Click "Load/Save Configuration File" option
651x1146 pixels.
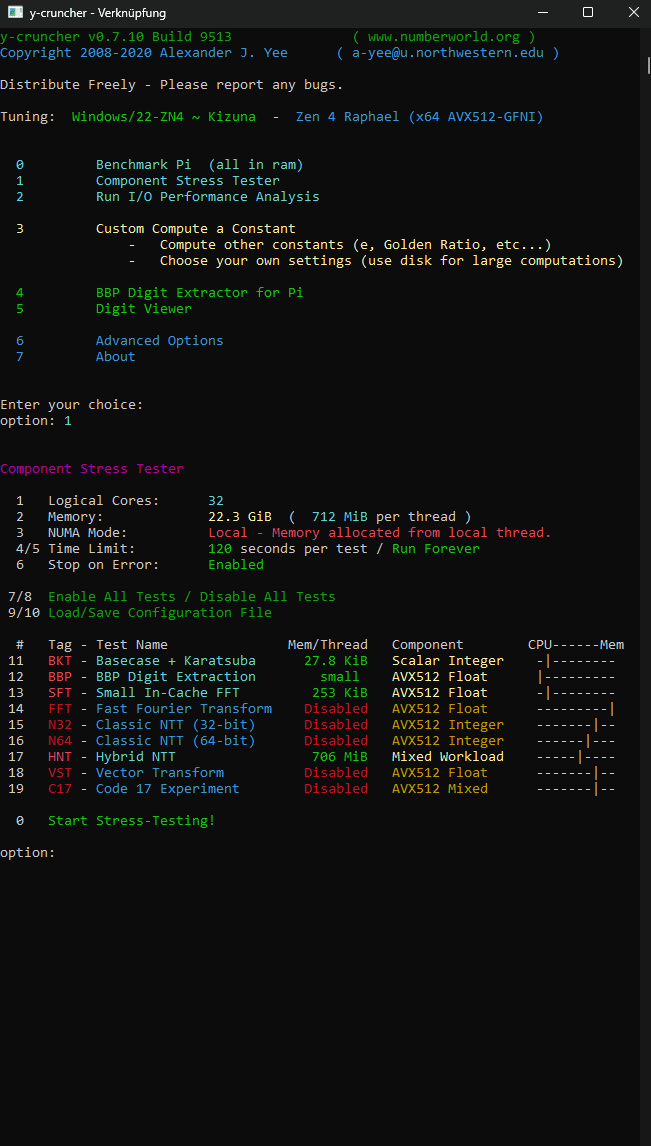[x=159, y=613]
